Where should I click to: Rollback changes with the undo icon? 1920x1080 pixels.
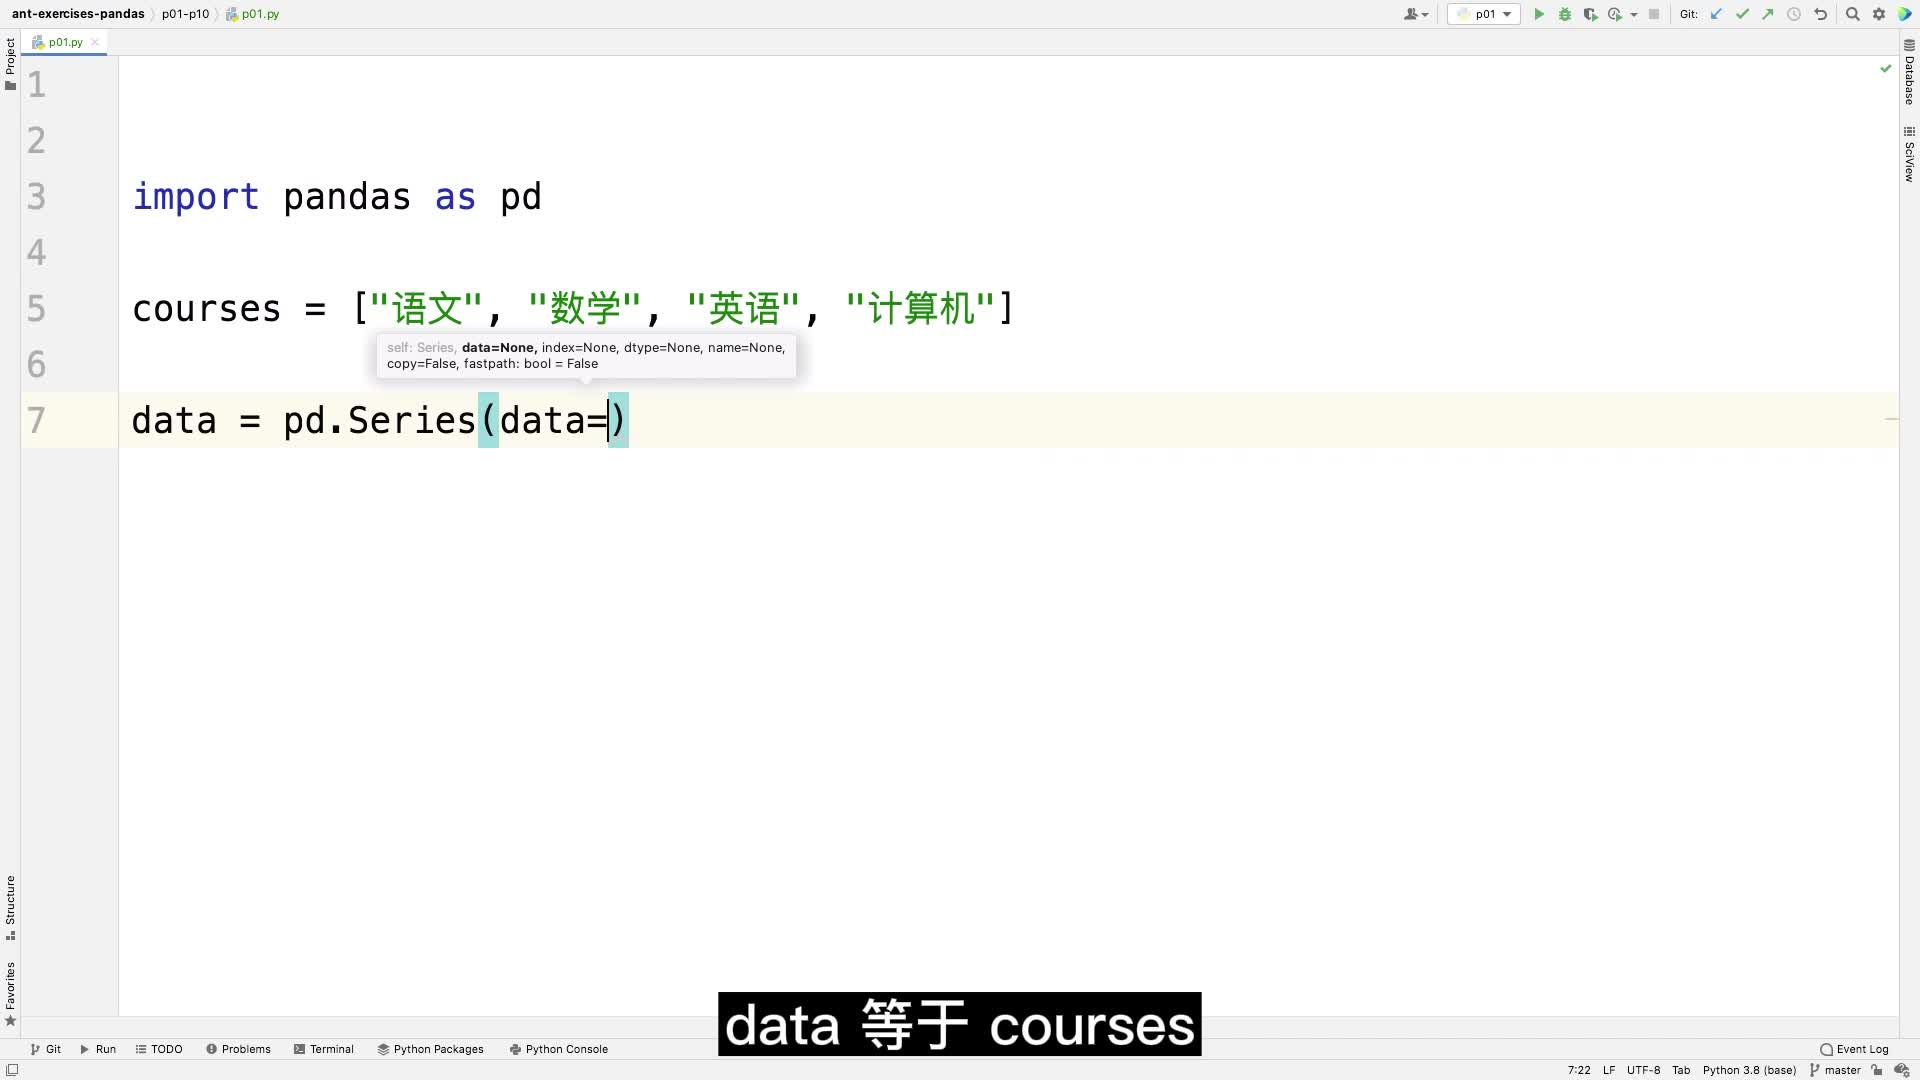1821,14
